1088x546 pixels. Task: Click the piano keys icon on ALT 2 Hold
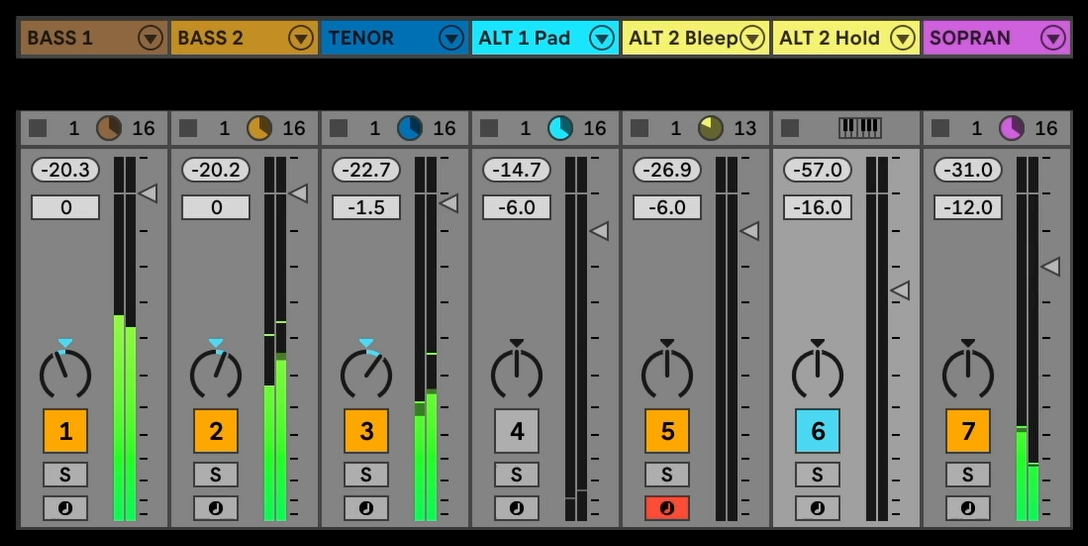pos(859,128)
